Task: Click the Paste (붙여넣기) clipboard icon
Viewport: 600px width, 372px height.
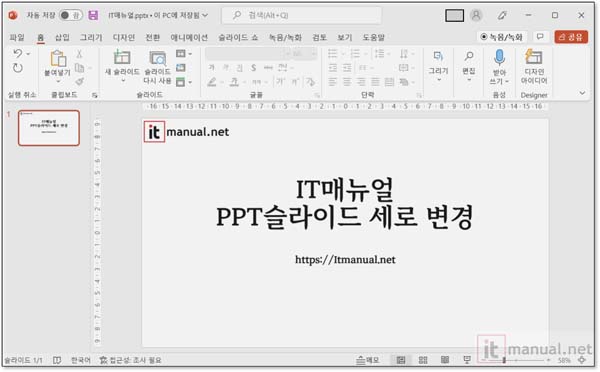Action: [x=58, y=58]
